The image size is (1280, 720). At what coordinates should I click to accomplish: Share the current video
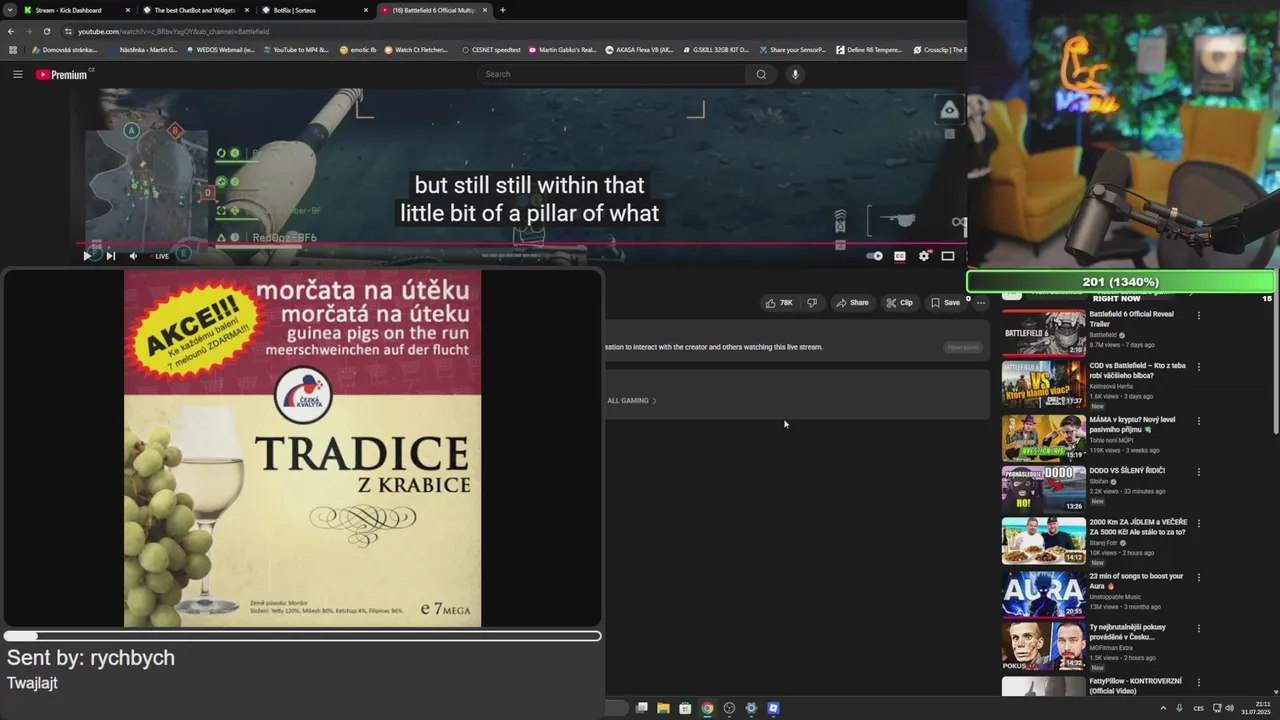pos(853,303)
